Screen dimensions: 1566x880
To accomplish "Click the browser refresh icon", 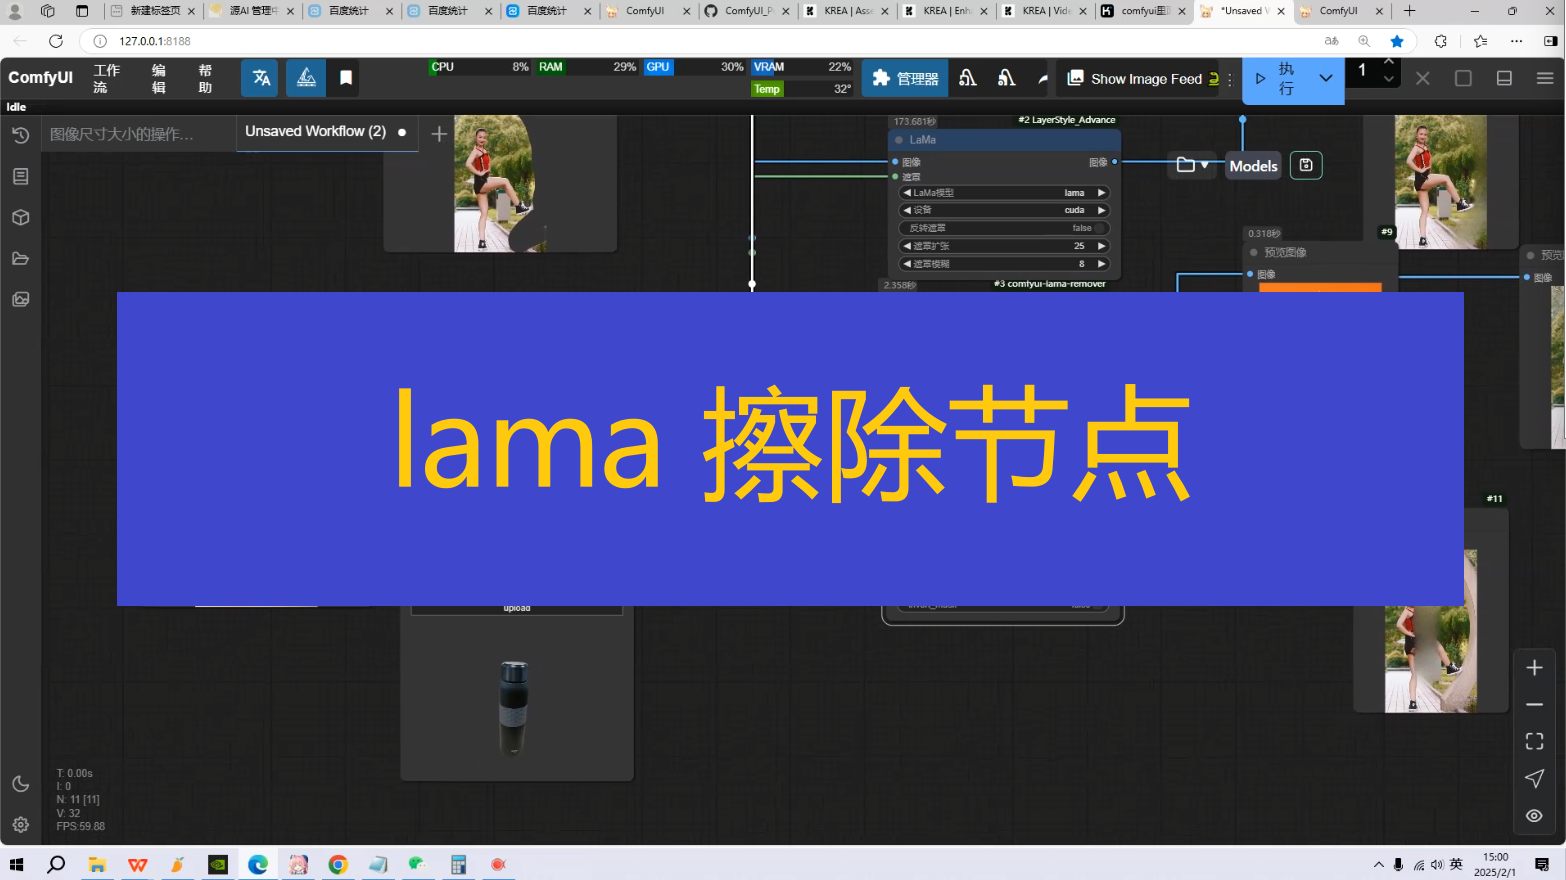I will pos(56,41).
